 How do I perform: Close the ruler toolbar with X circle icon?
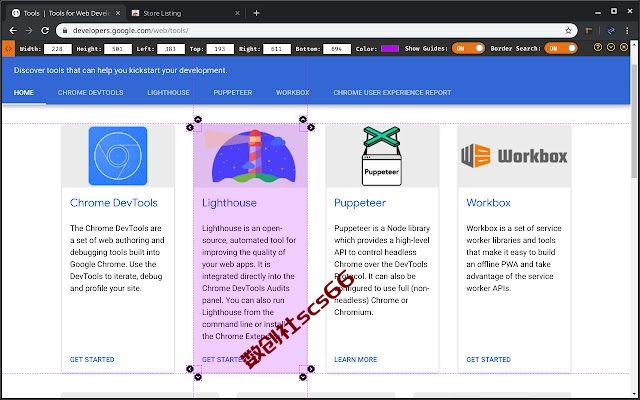[624, 48]
